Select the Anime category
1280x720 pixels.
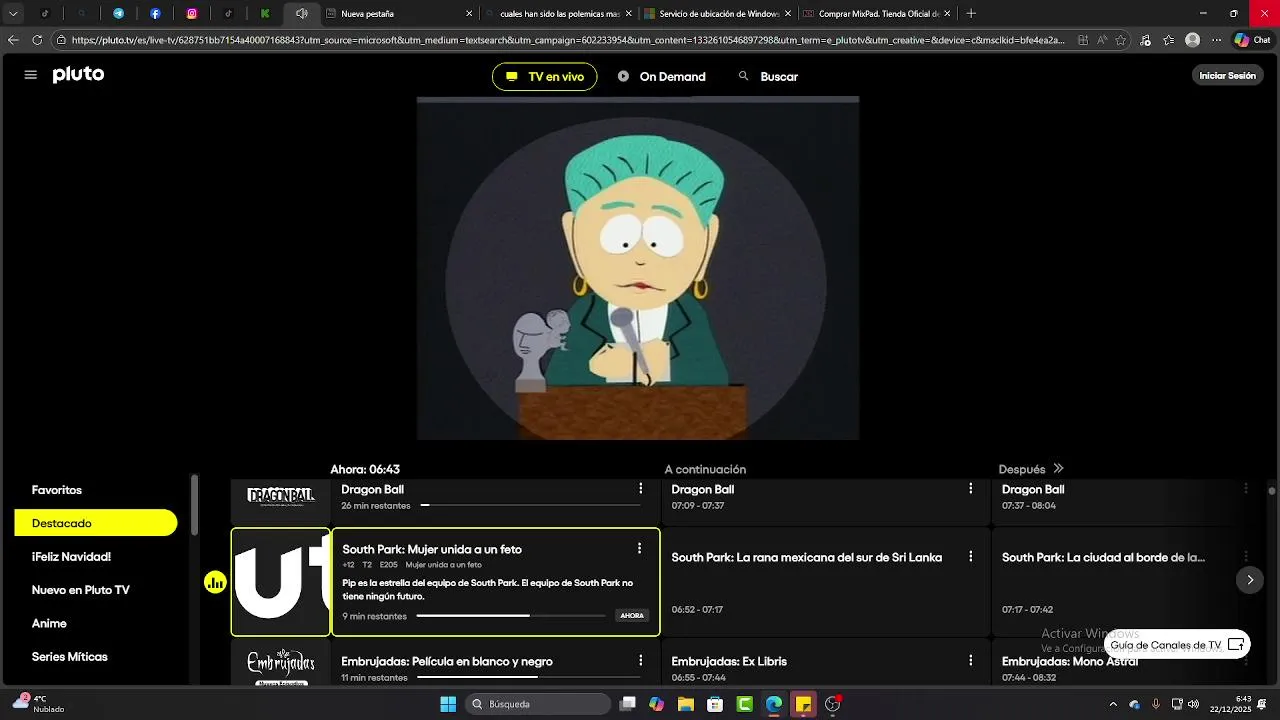point(49,623)
